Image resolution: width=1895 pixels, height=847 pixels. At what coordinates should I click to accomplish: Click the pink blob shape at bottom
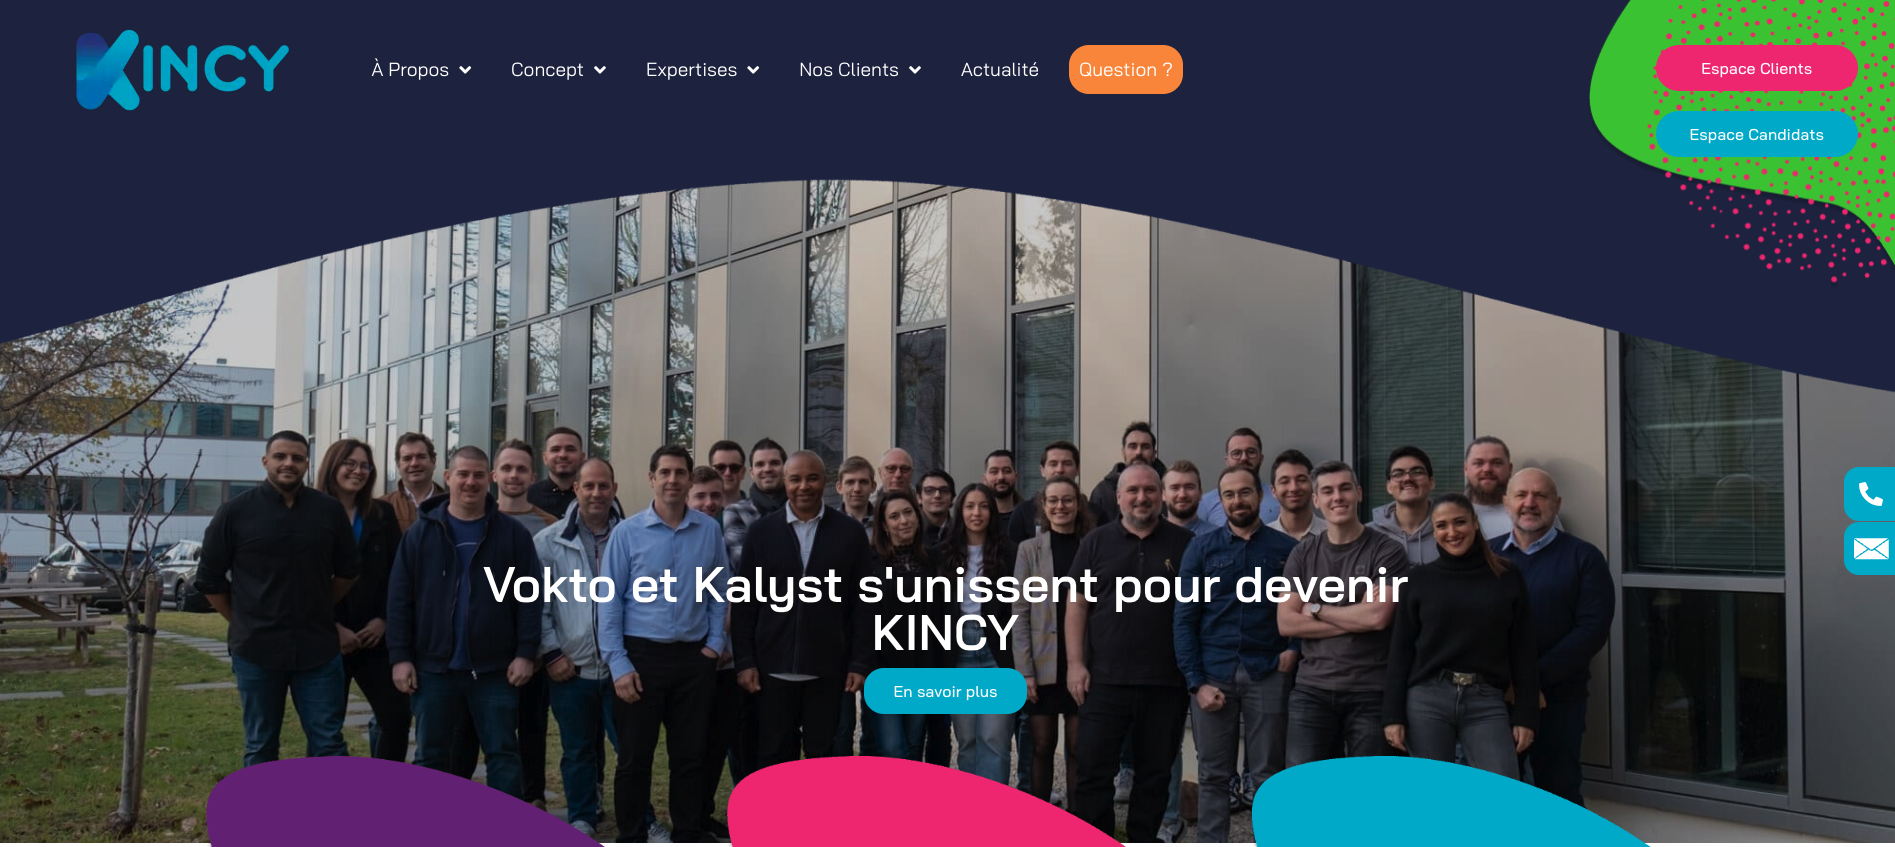click(x=920, y=805)
